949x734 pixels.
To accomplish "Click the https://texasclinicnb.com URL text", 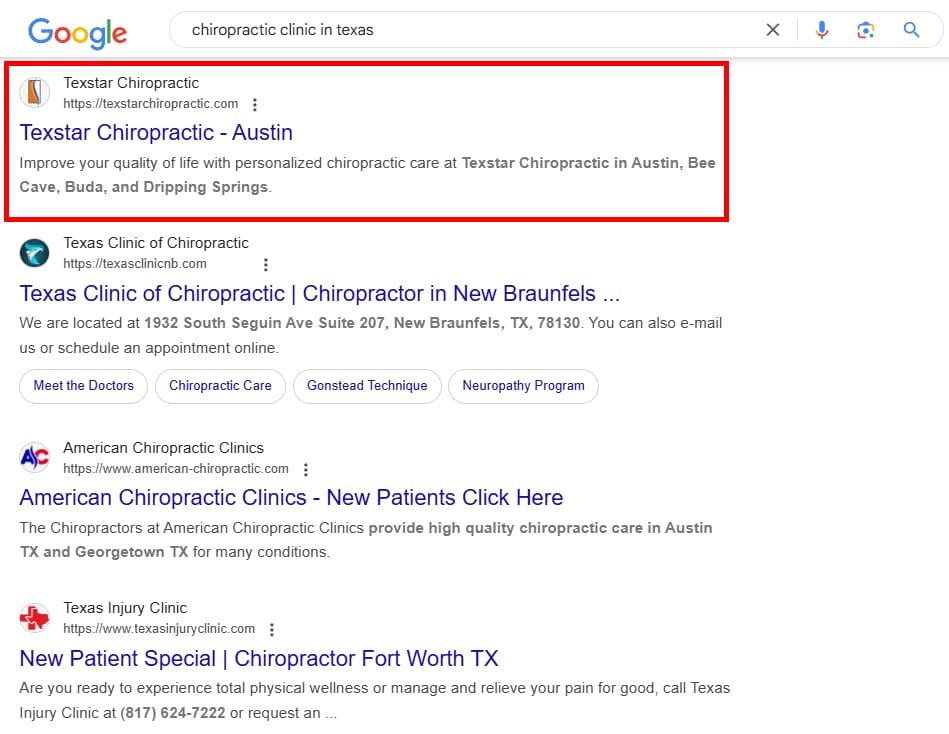I will click(x=135, y=264).
